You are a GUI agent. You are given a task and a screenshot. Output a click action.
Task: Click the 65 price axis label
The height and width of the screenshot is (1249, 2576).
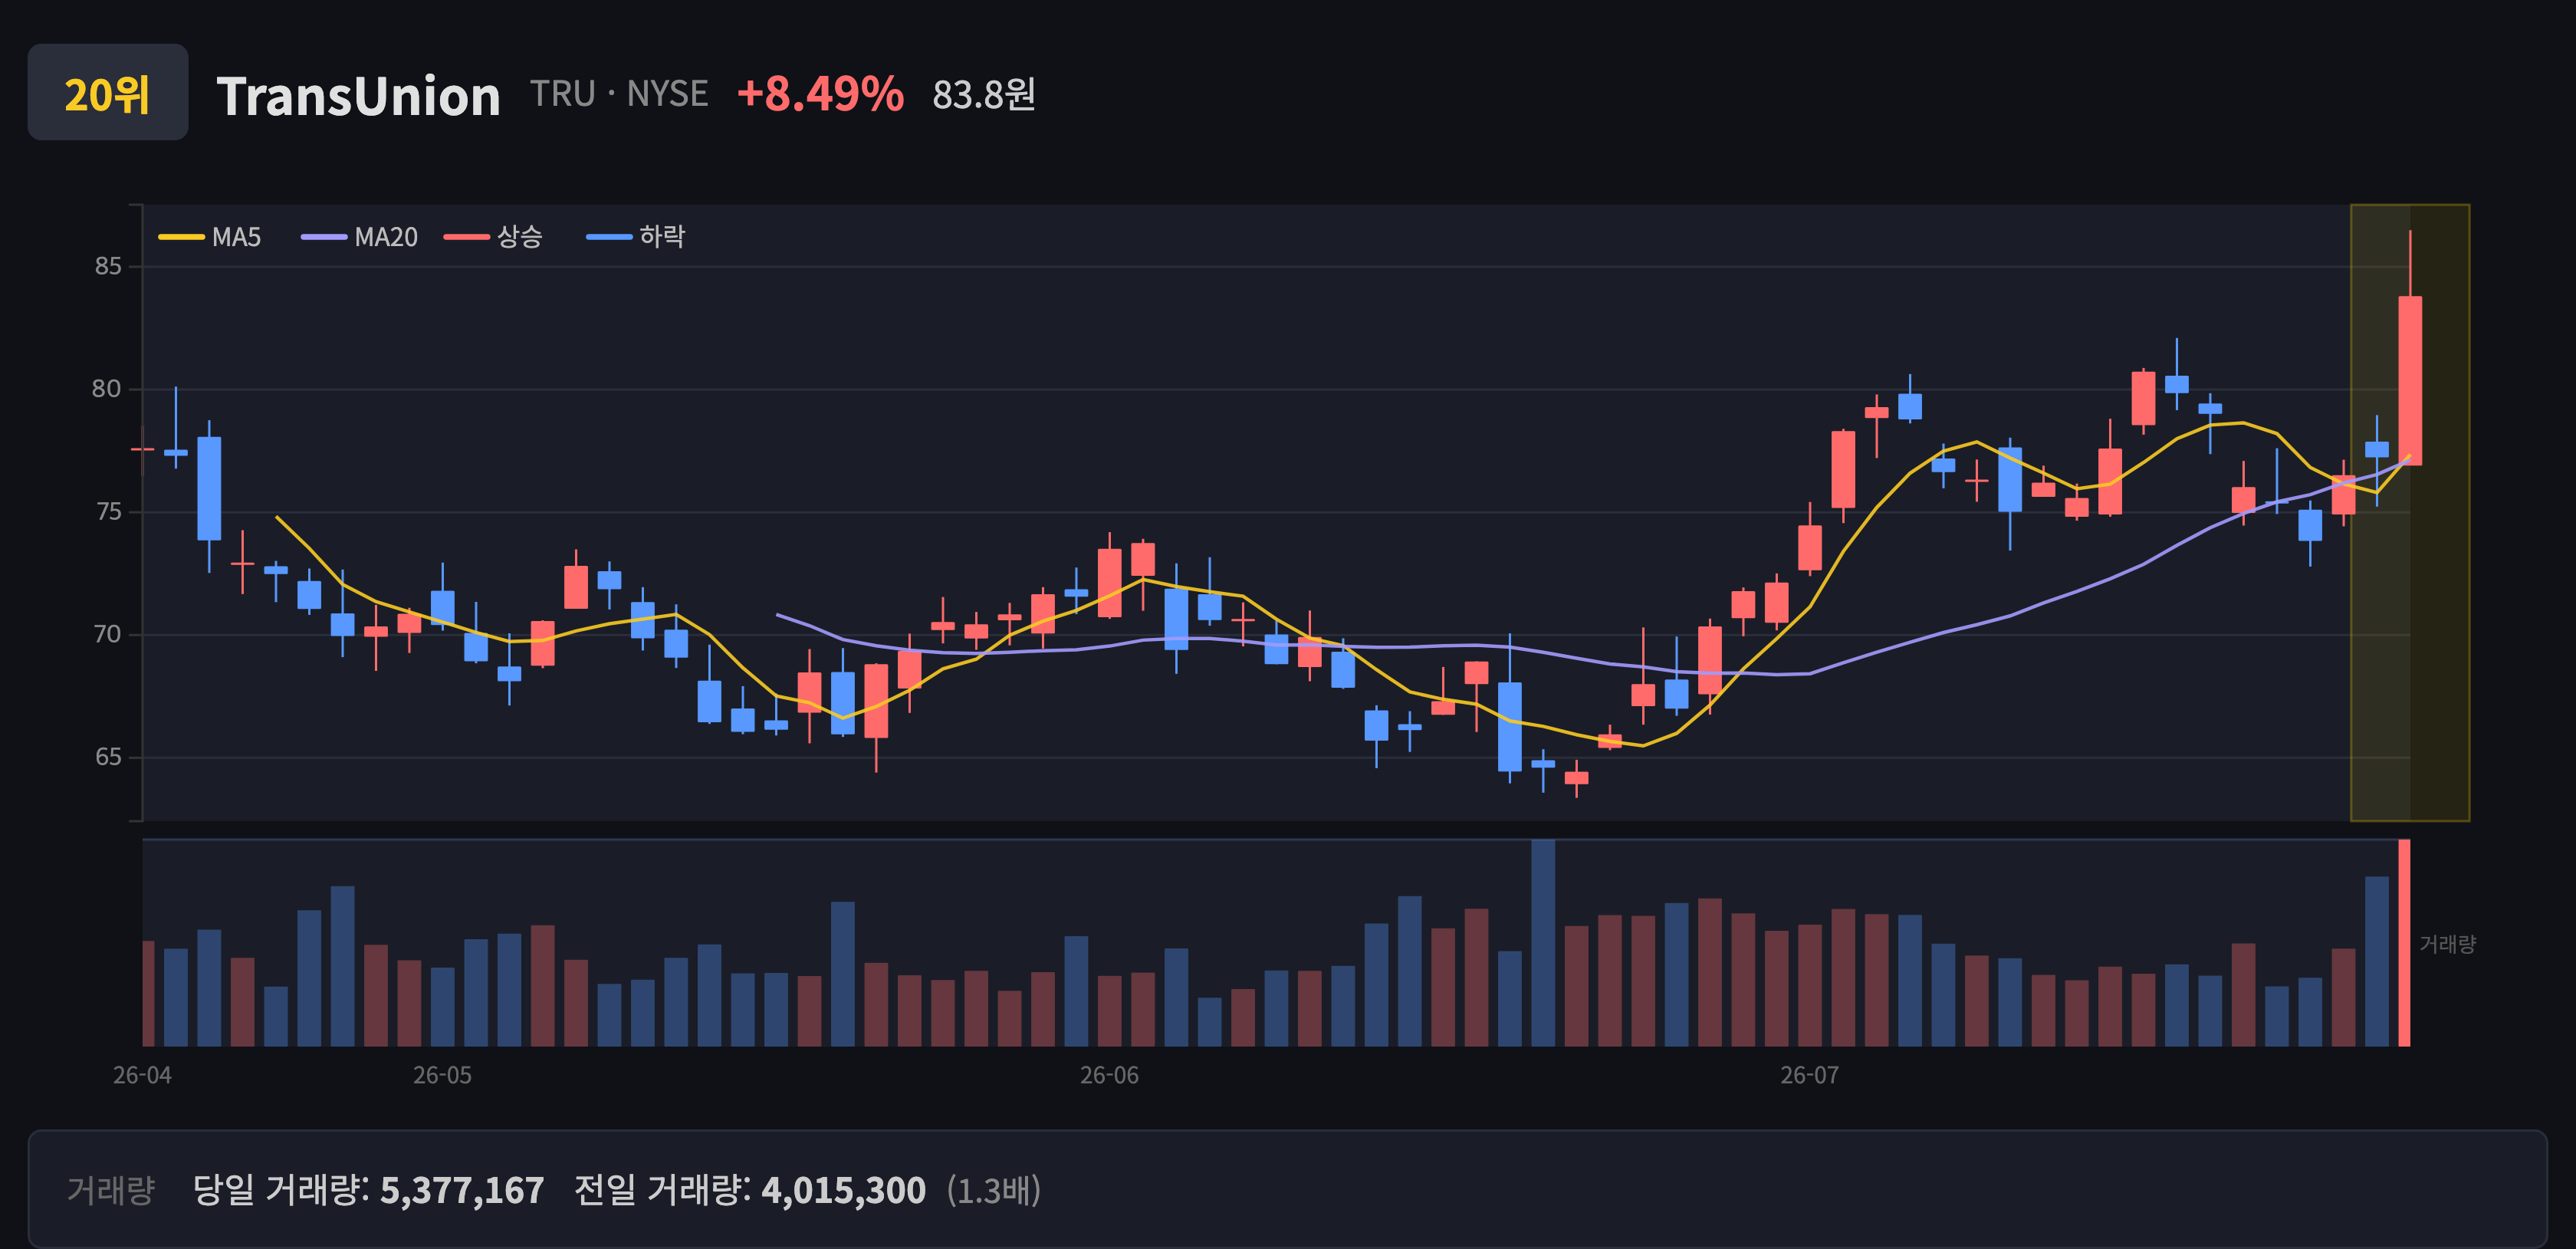click(108, 757)
